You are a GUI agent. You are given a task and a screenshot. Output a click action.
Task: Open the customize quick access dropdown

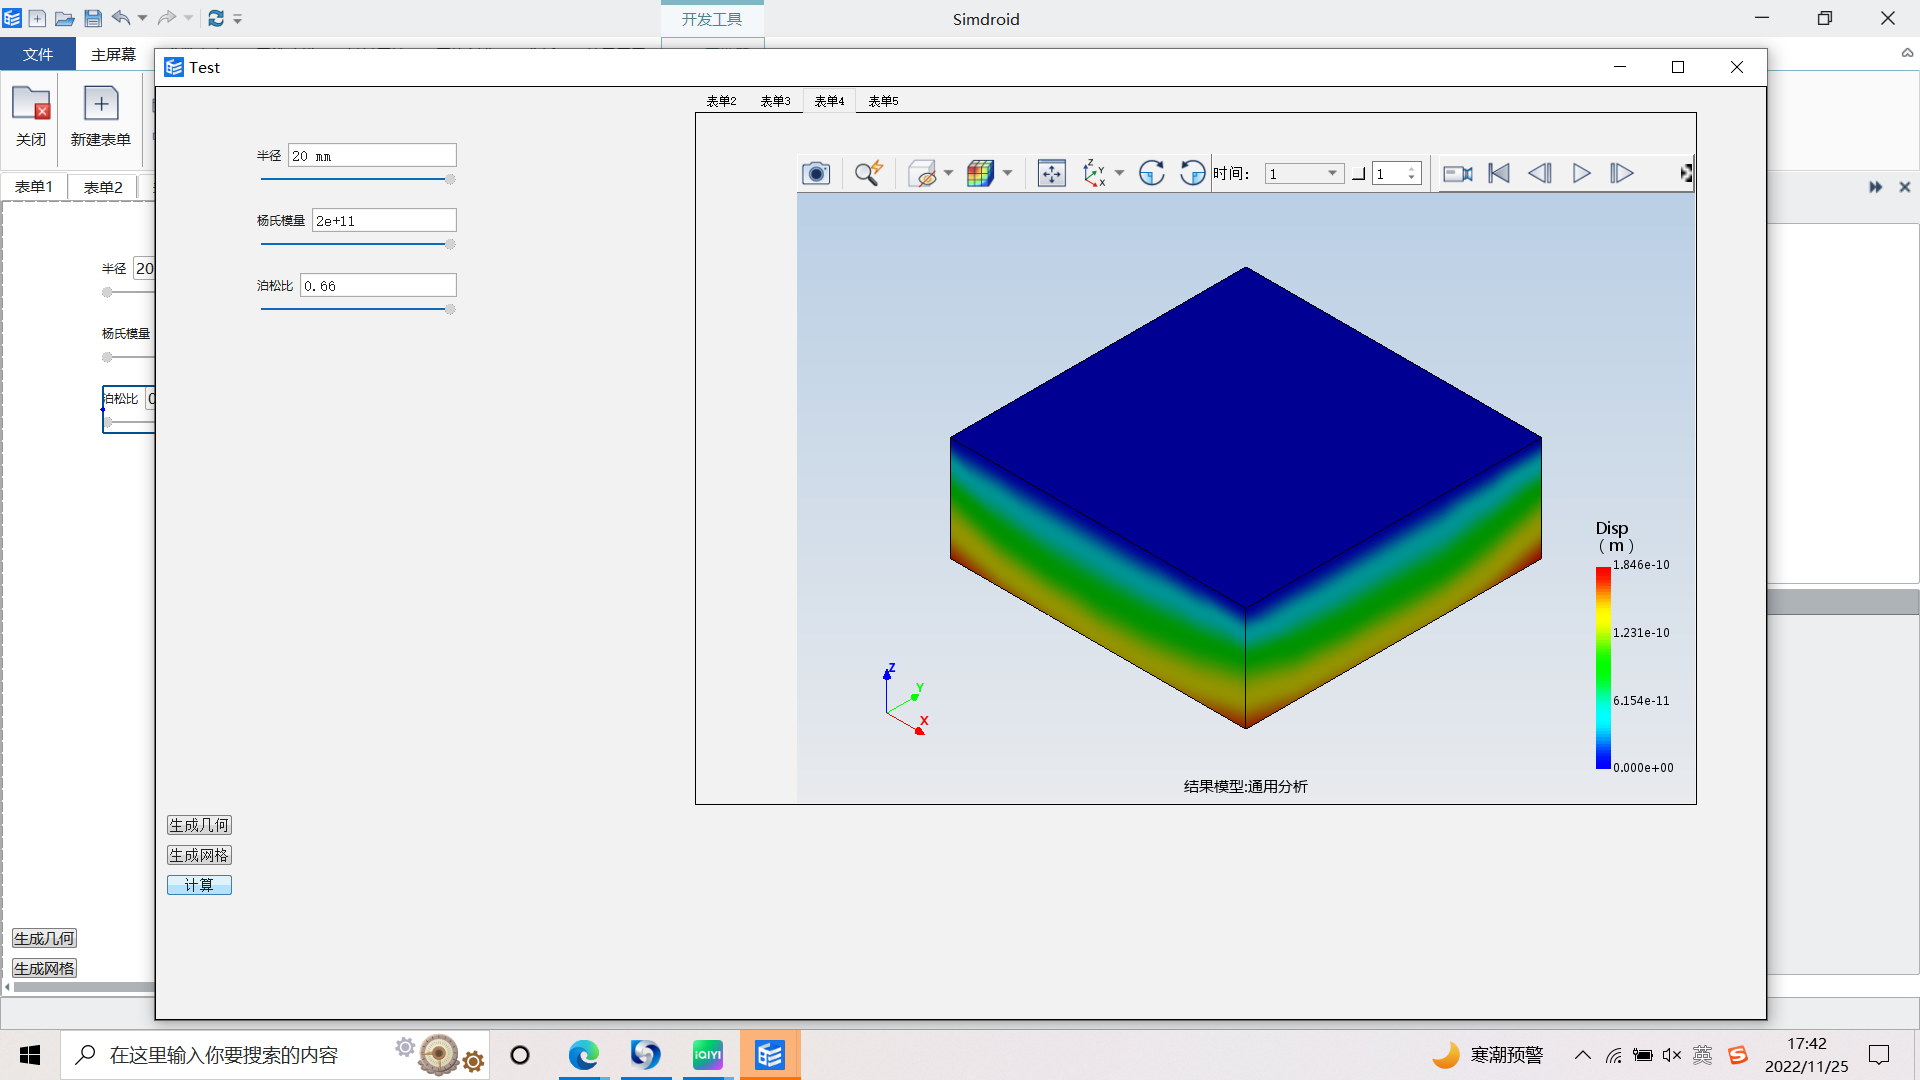coord(238,18)
